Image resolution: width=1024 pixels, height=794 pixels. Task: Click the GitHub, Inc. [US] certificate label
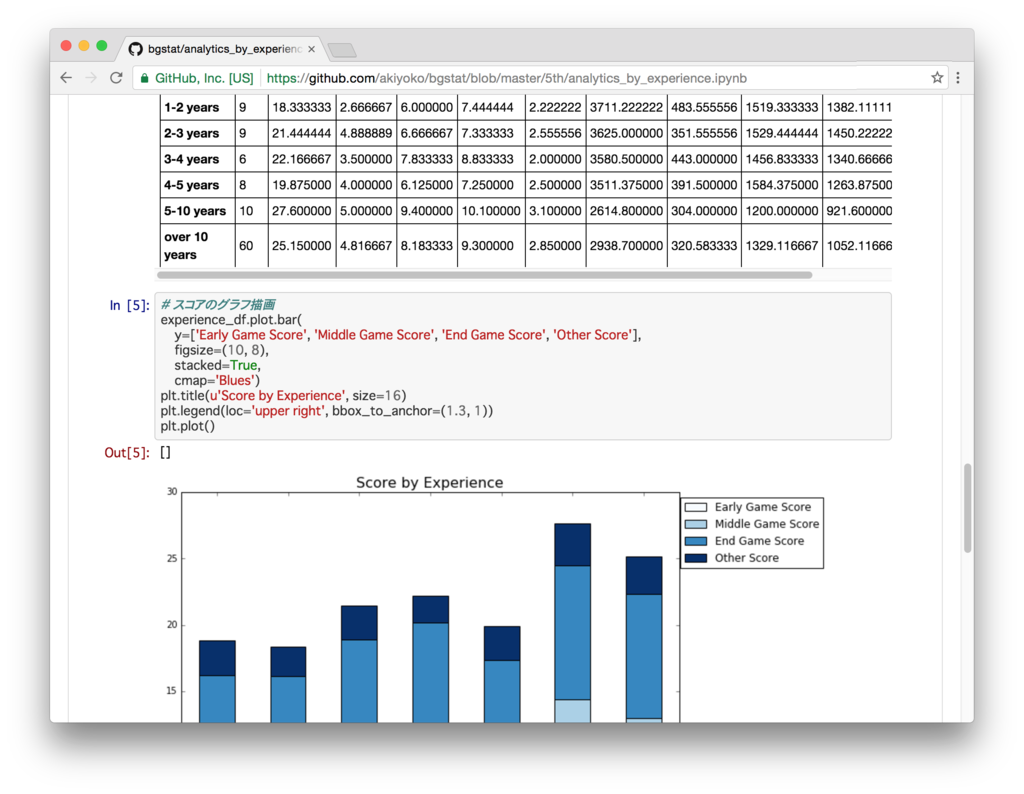coord(204,78)
